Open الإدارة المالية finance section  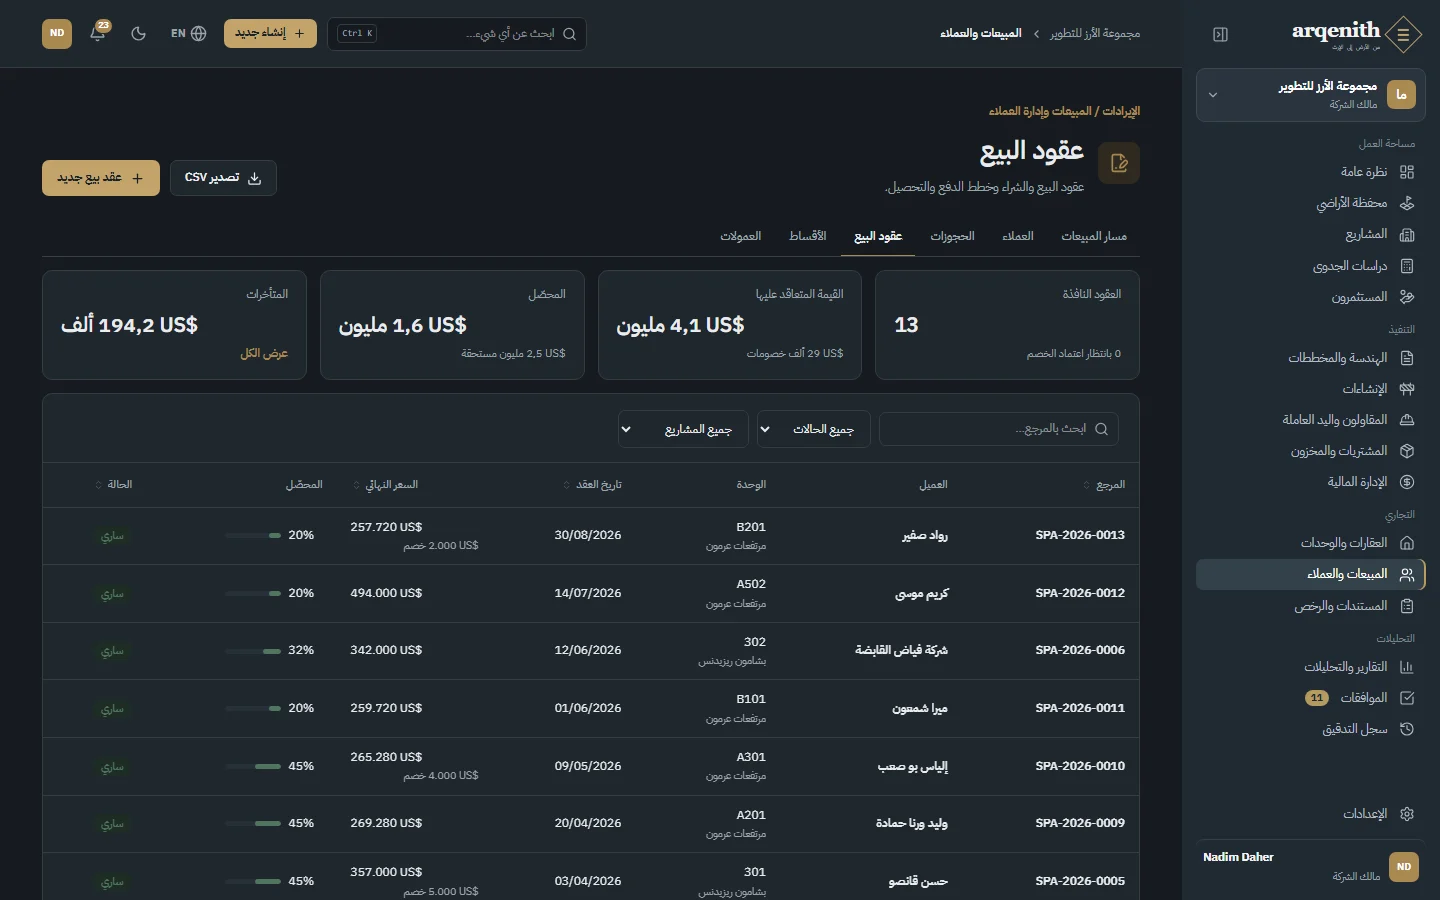(x=1310, y=482)
